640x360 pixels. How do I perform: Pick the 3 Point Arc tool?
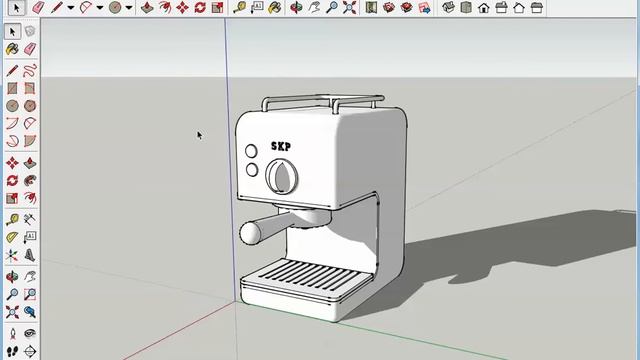tap(12, 141)
